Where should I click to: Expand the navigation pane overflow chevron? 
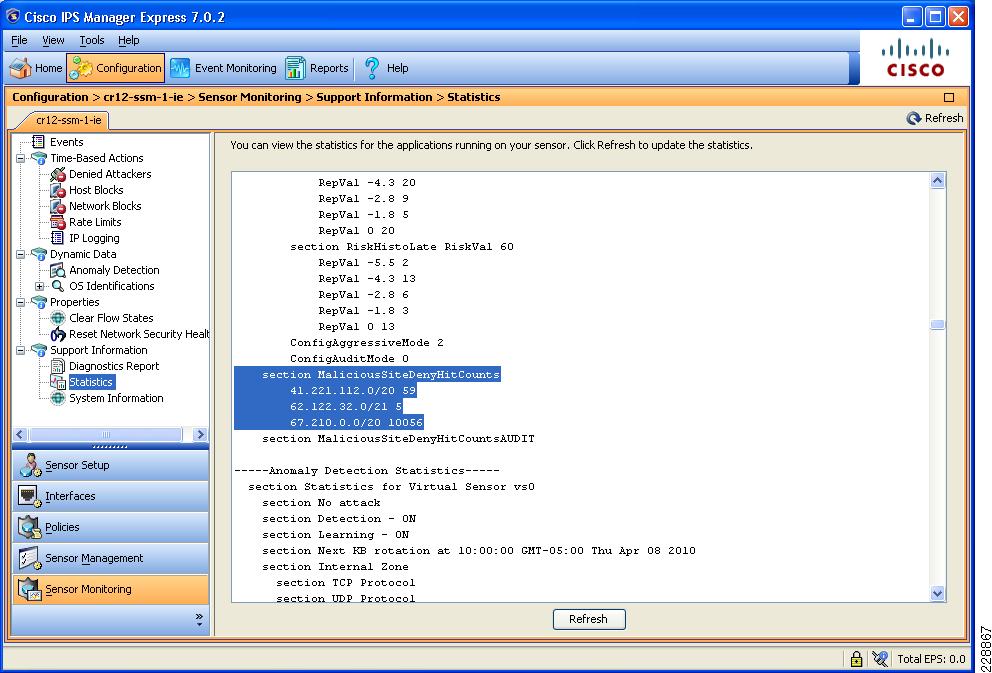click(199, 619)
